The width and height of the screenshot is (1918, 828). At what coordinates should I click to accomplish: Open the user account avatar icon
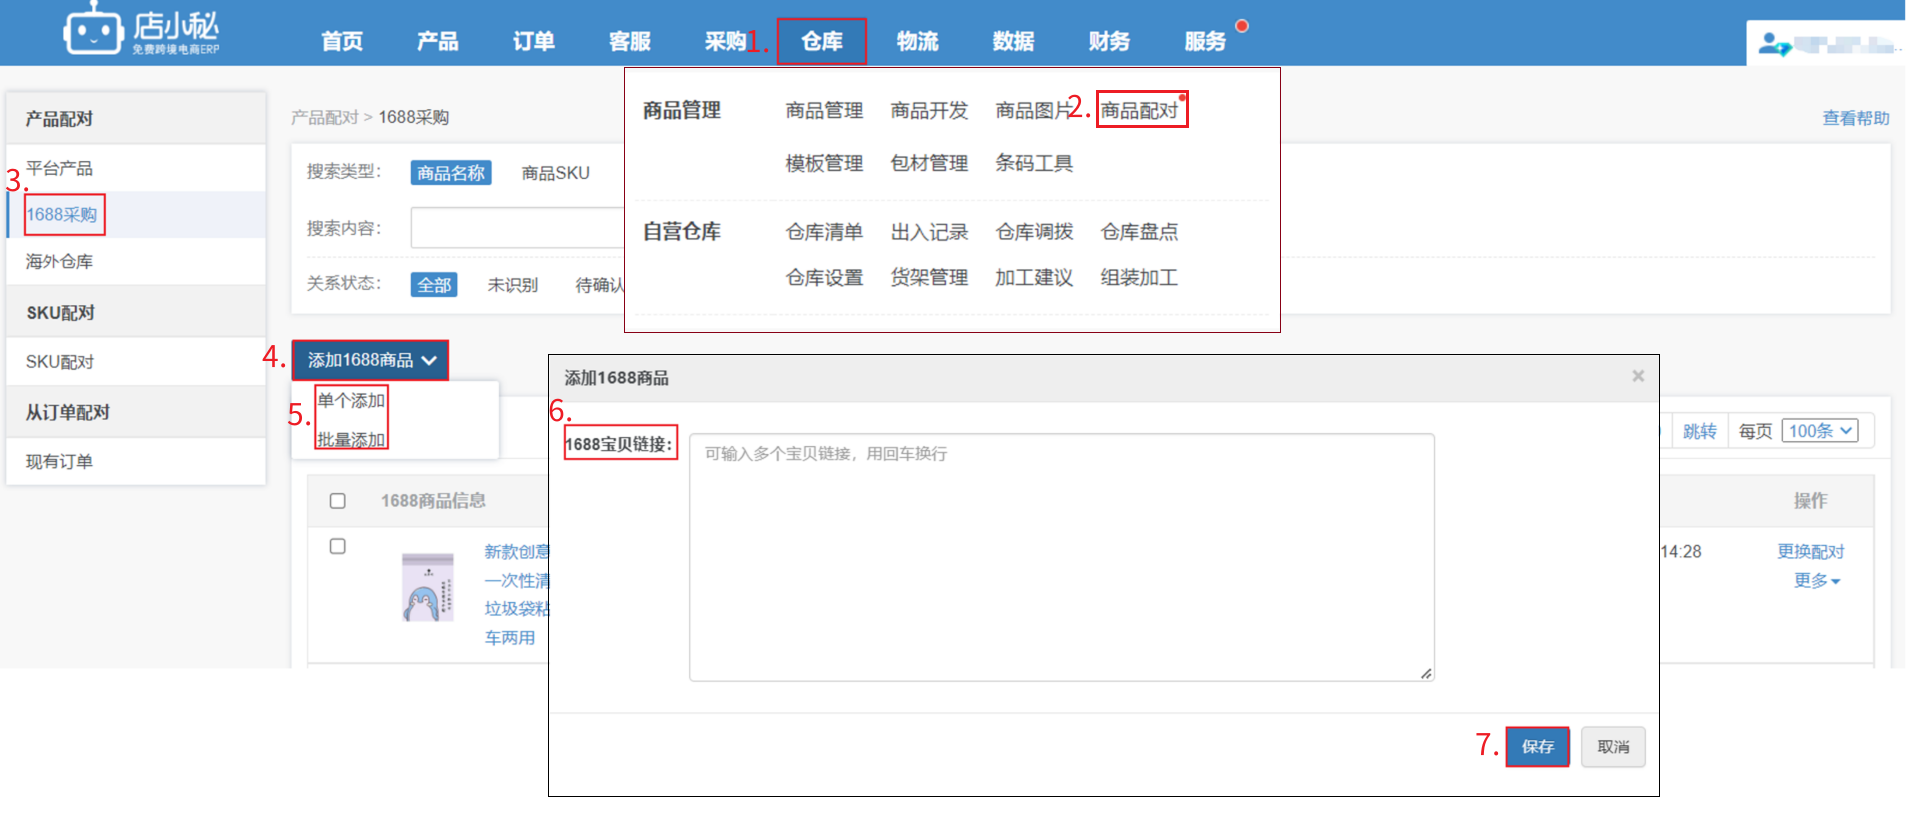tap(1774, 44)
